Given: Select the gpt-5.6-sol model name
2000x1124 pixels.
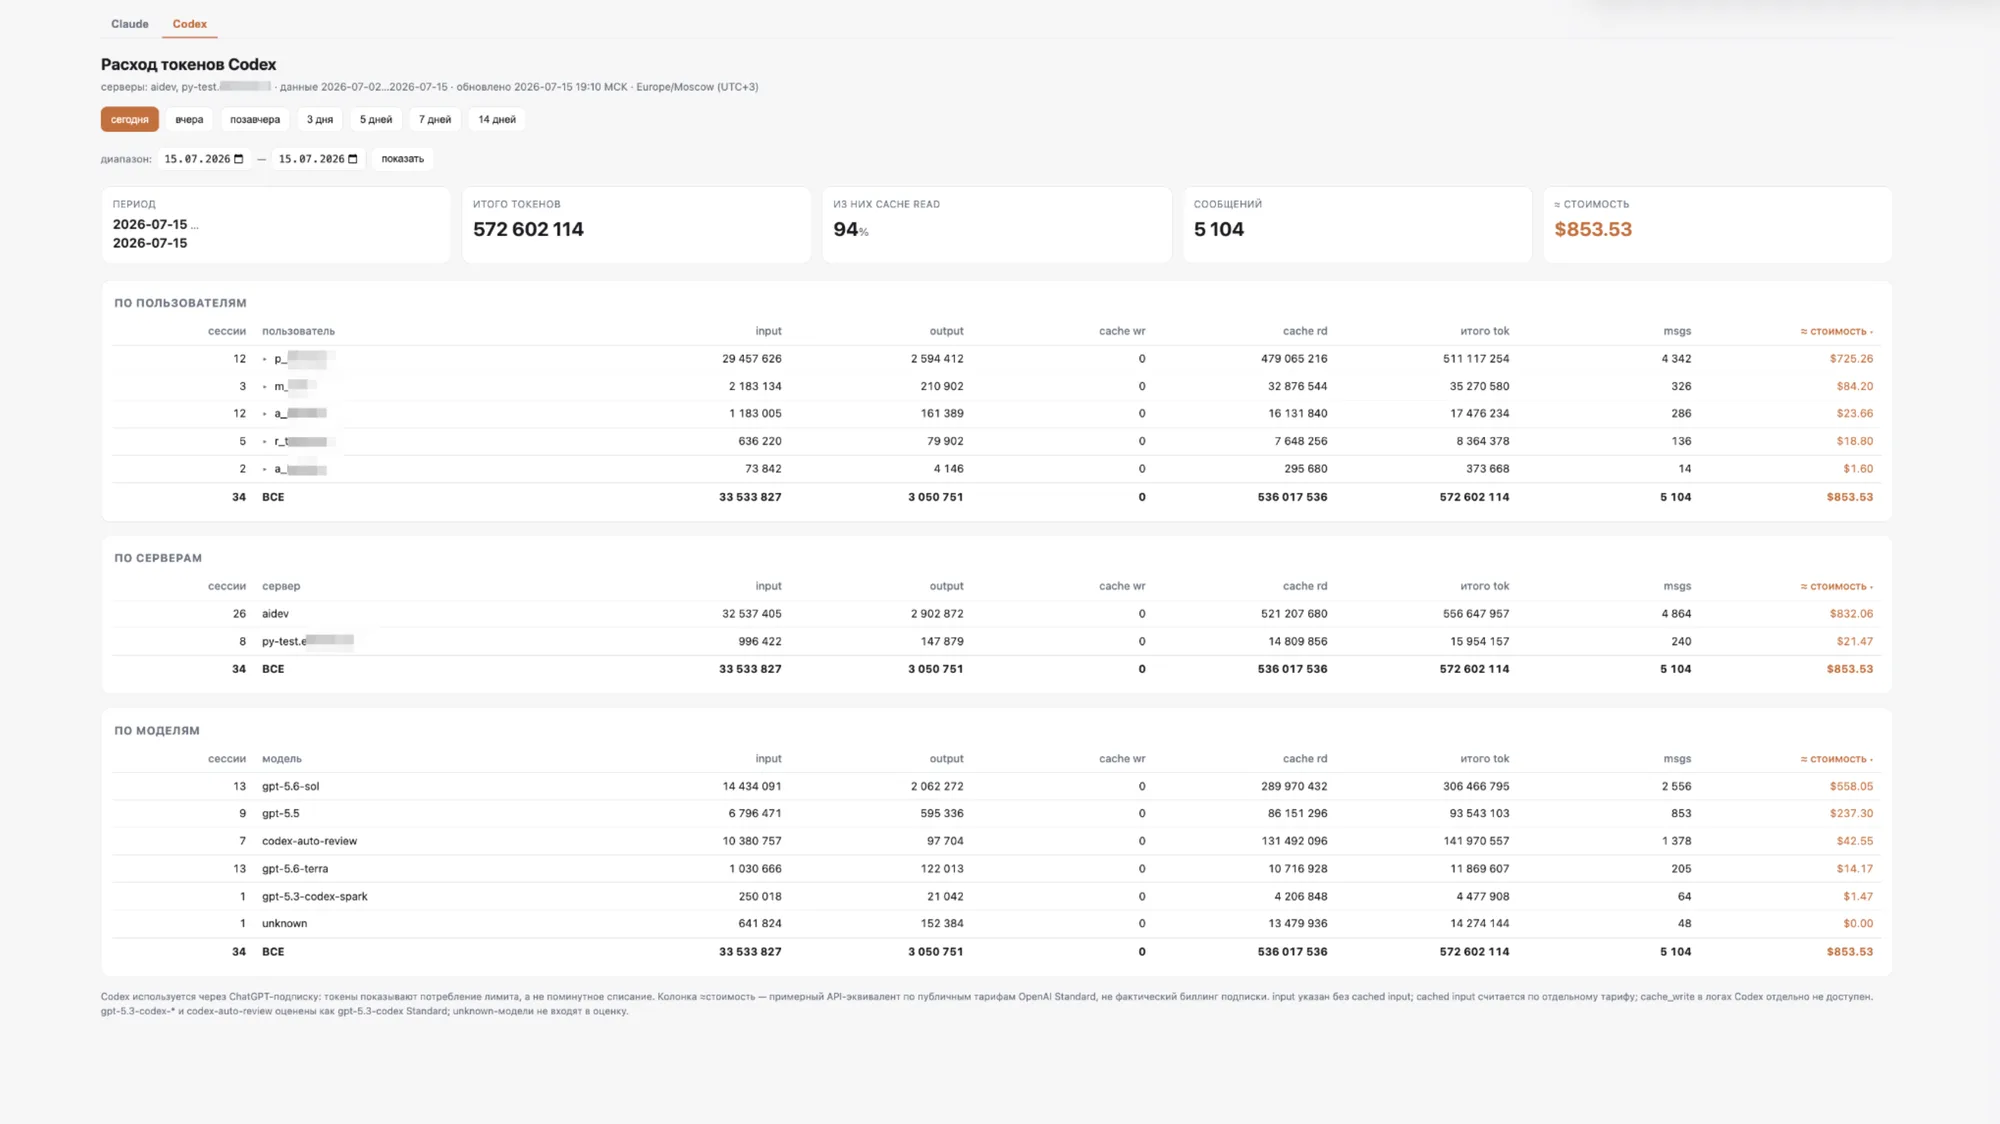Looking at the screenshot, I should 291,786.
